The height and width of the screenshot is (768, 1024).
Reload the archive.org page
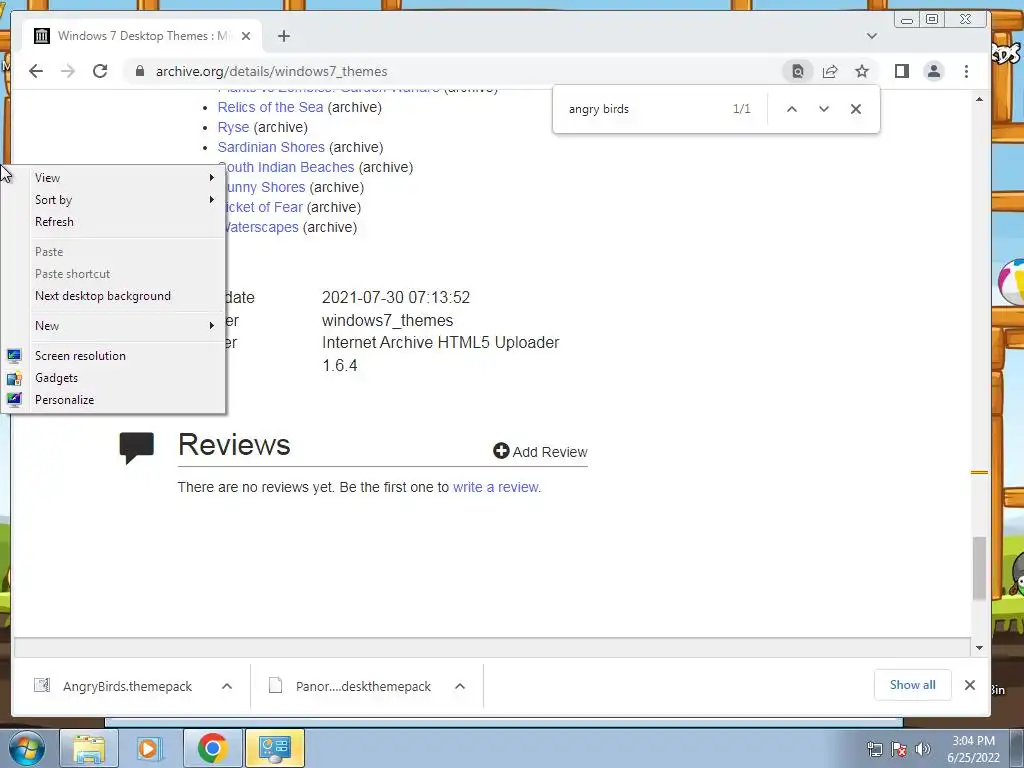(x=100, y=71)
